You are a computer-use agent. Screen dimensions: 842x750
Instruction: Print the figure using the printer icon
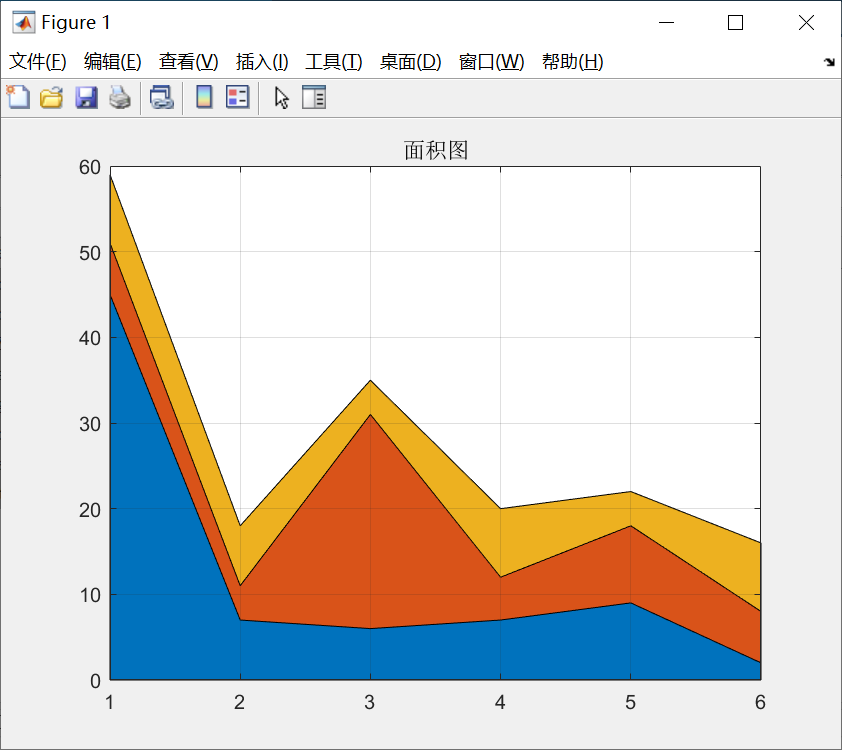coord(120,97)
